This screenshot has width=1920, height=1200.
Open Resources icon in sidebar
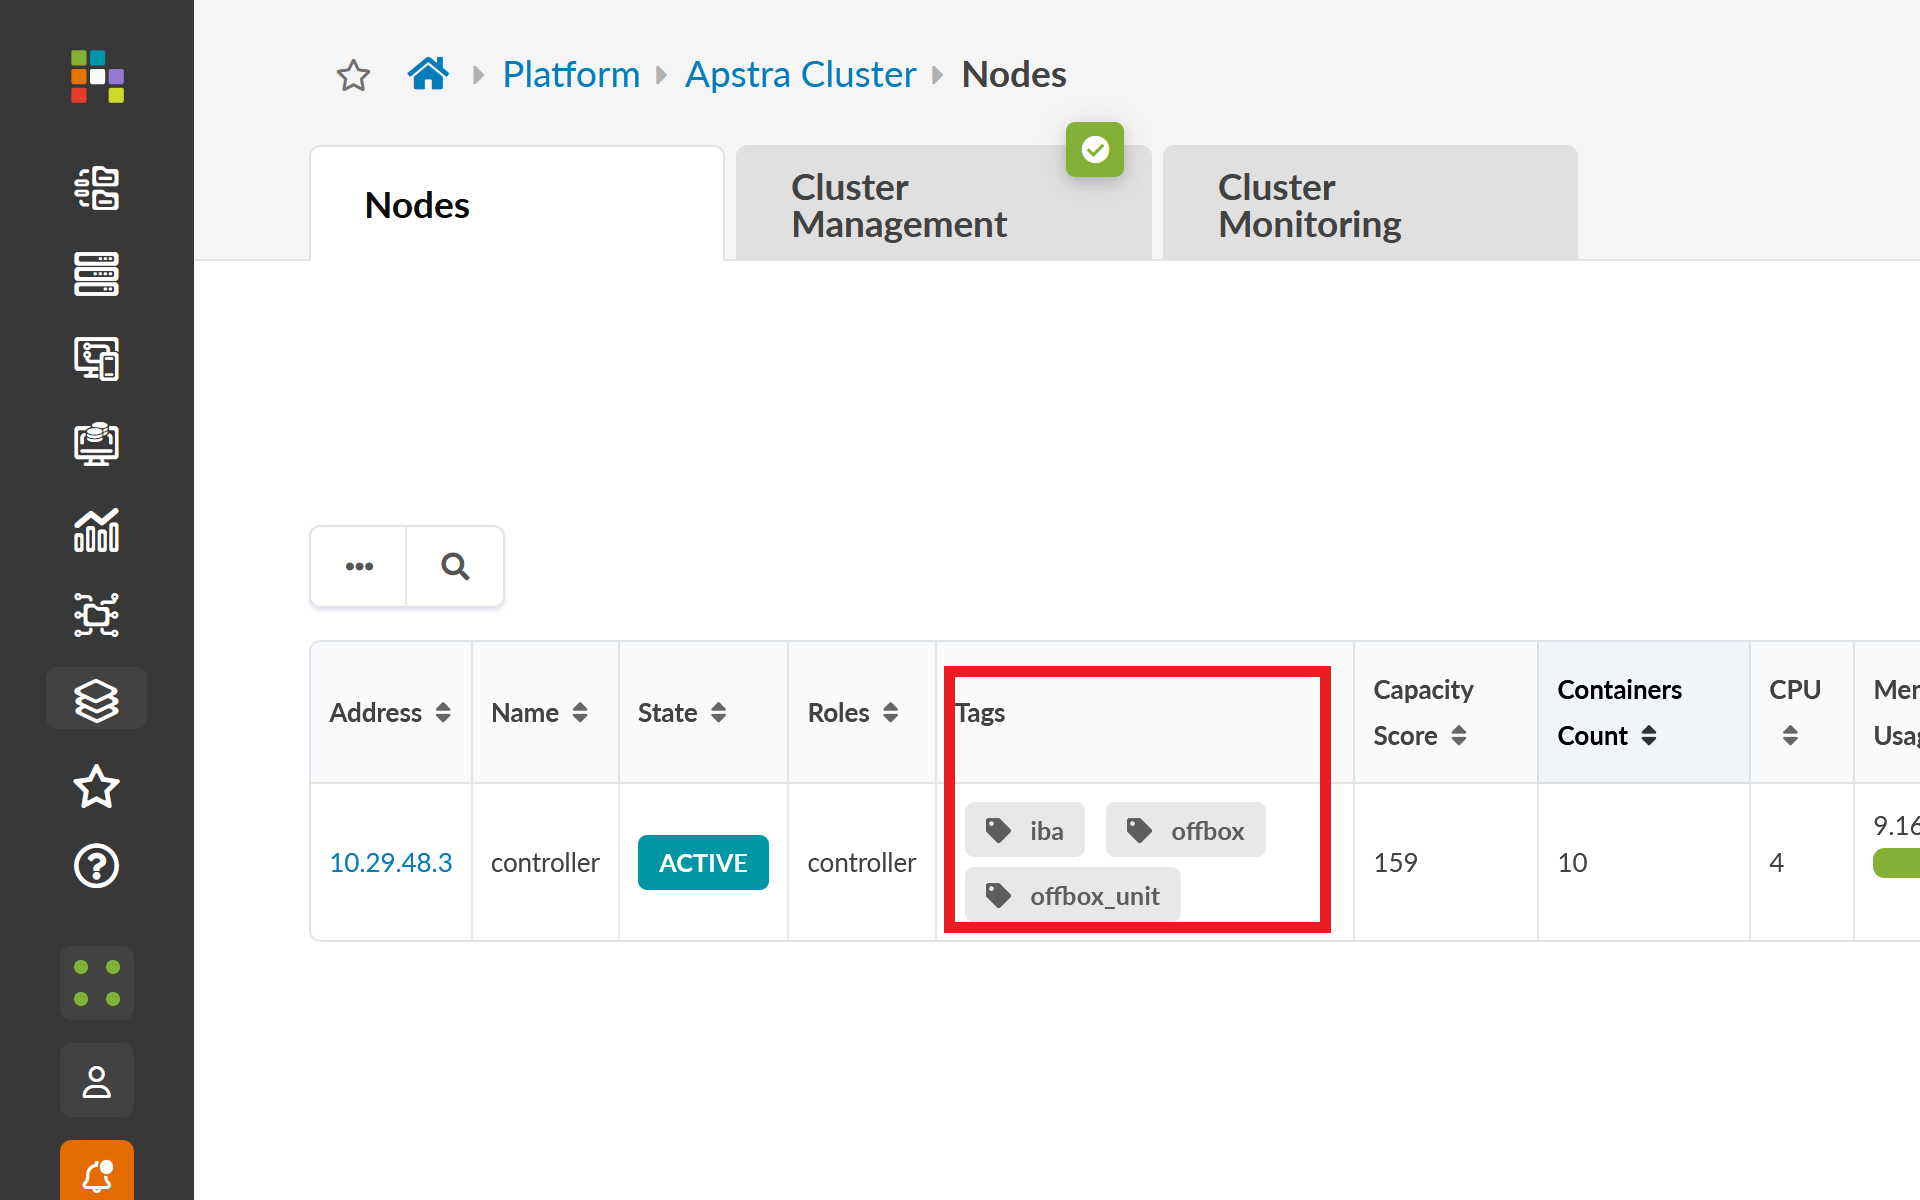97,444
